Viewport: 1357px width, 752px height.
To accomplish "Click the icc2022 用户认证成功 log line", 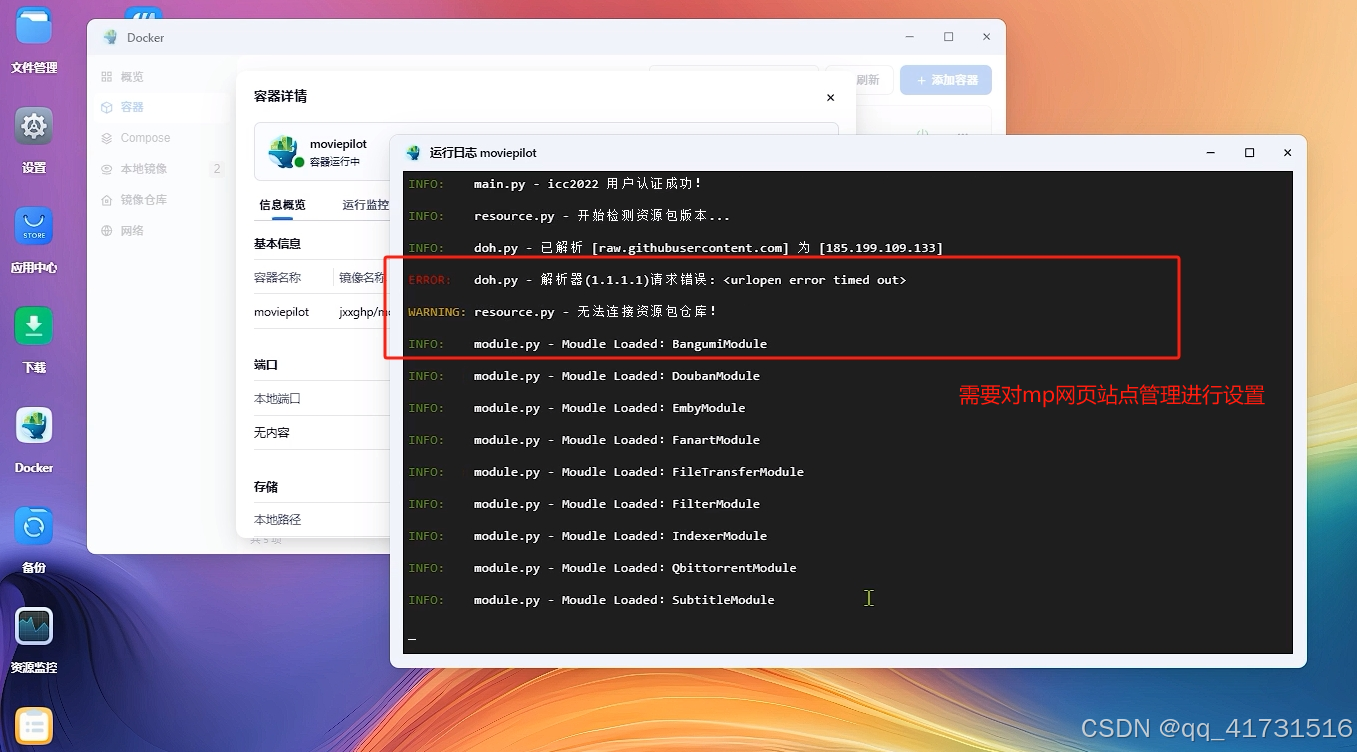I will point(555,184).
